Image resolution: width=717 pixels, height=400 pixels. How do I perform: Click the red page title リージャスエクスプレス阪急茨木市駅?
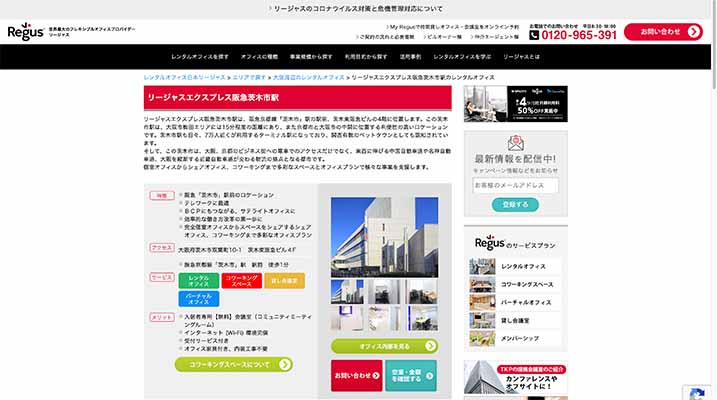[x=214, y=98]
